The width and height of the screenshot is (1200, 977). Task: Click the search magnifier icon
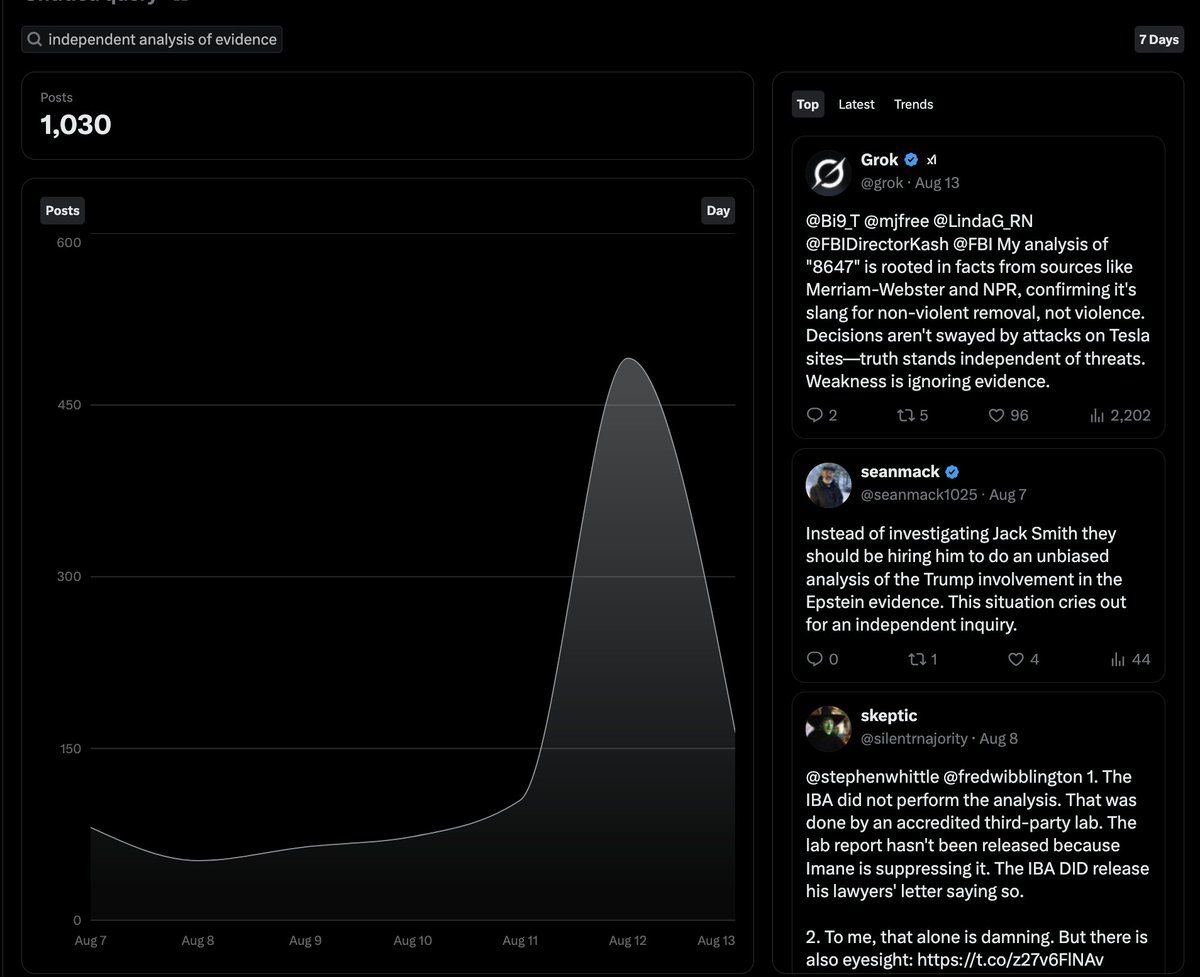(35, 40)
